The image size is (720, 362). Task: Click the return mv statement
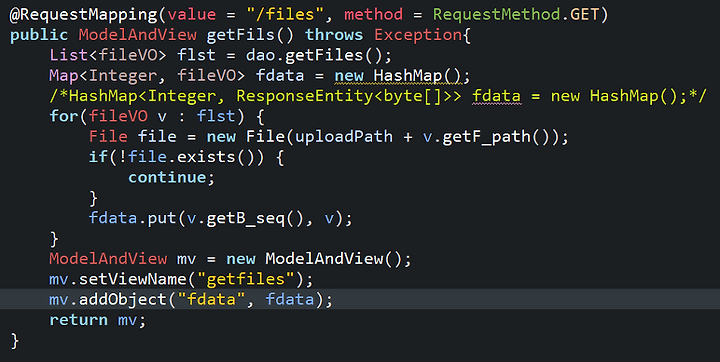97,320
